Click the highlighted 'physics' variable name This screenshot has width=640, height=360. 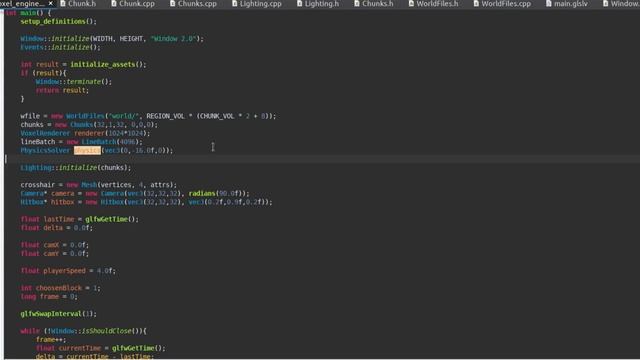coord(87,151)
